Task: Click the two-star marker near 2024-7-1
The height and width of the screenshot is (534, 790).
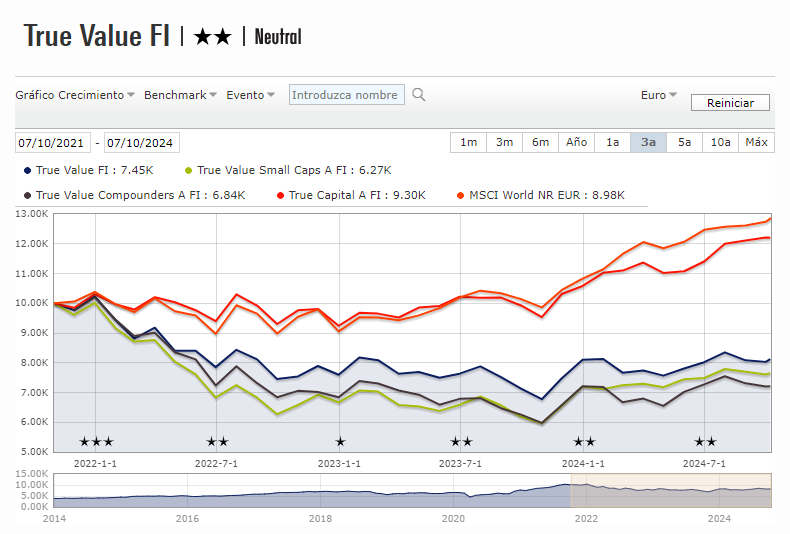Action: click(705, 442)
